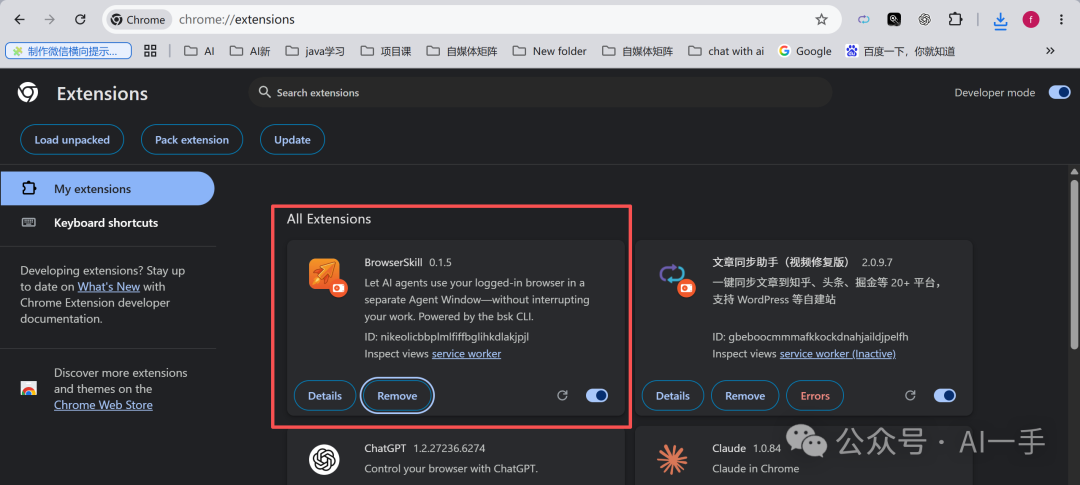Open the AI bookmarks folder

[200, 50]
